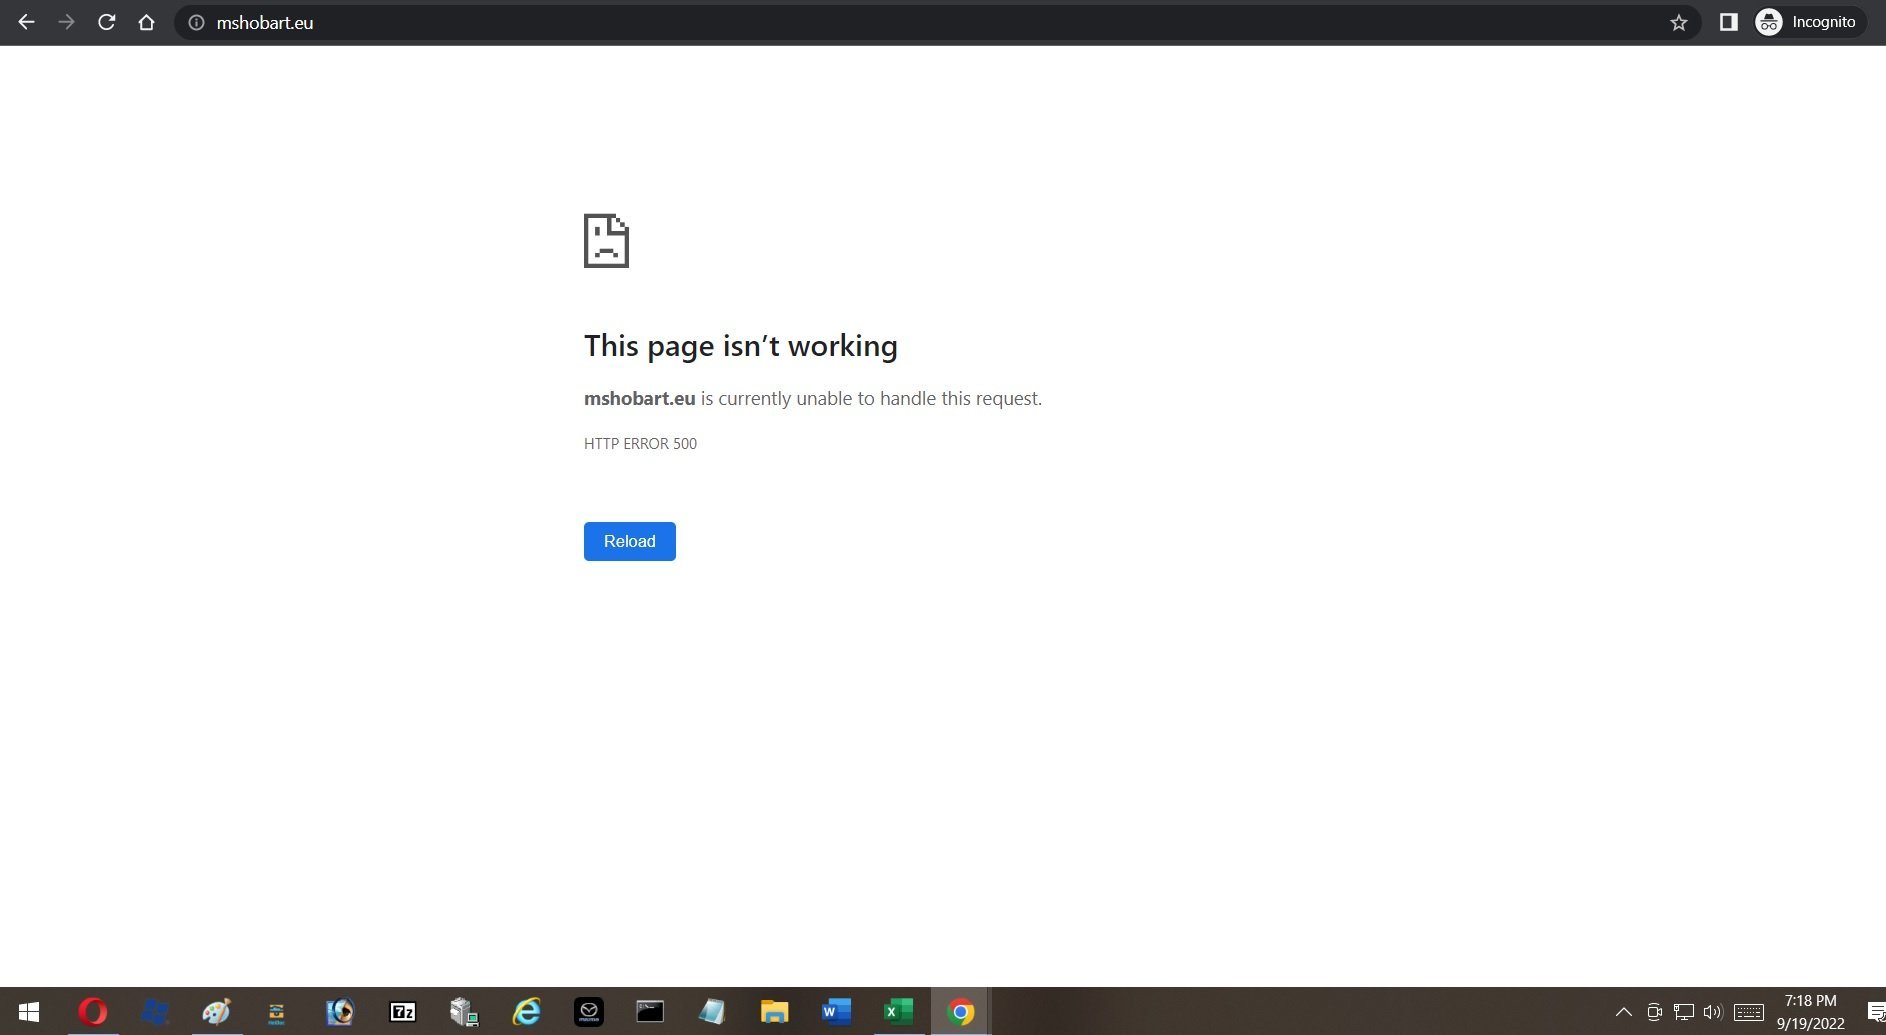Open the blue Windows flag taskbar app

pyautogui.click(x=155, y=1012)
